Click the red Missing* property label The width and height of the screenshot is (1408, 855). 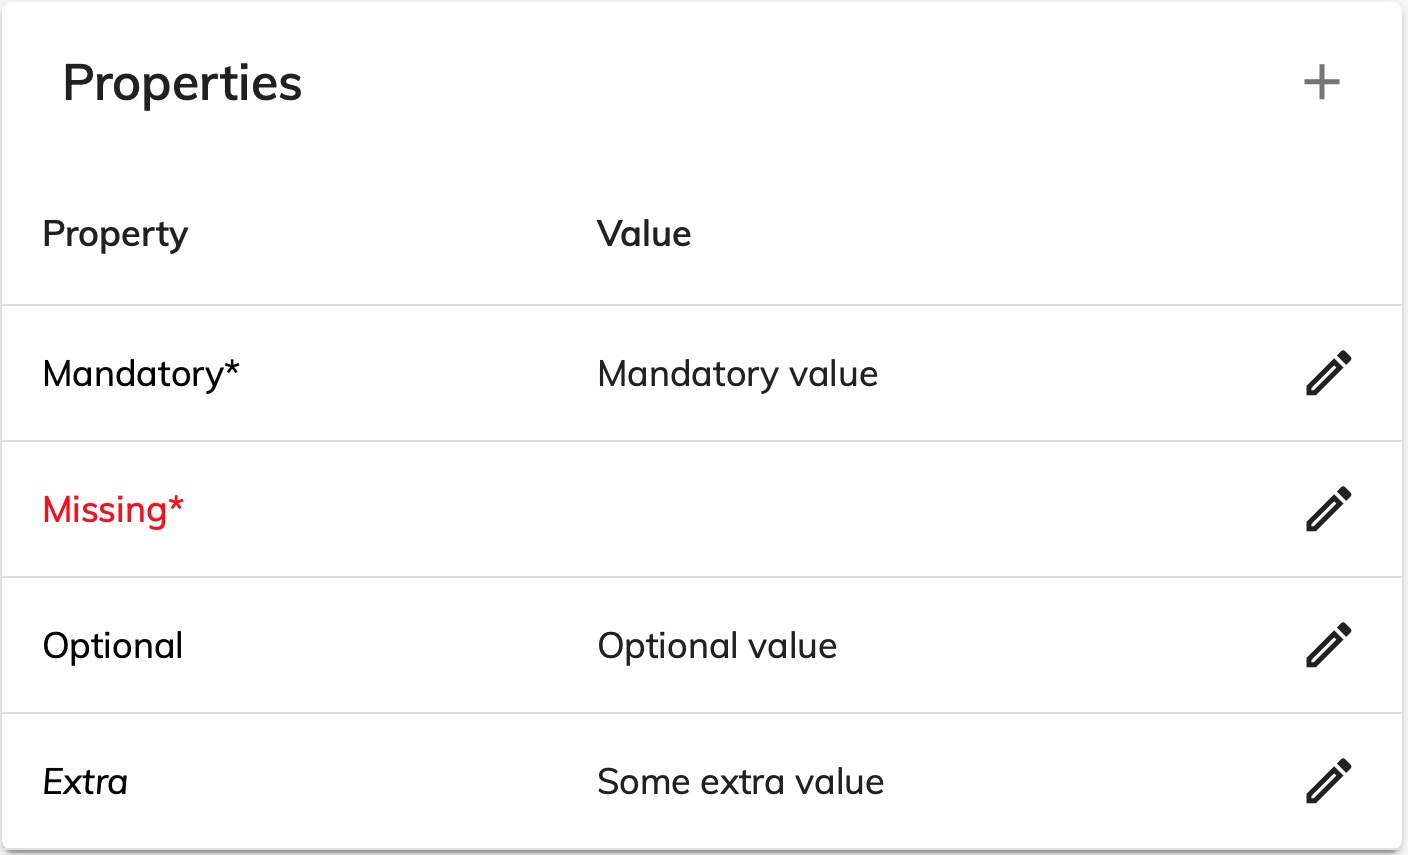tap(113, 510)
